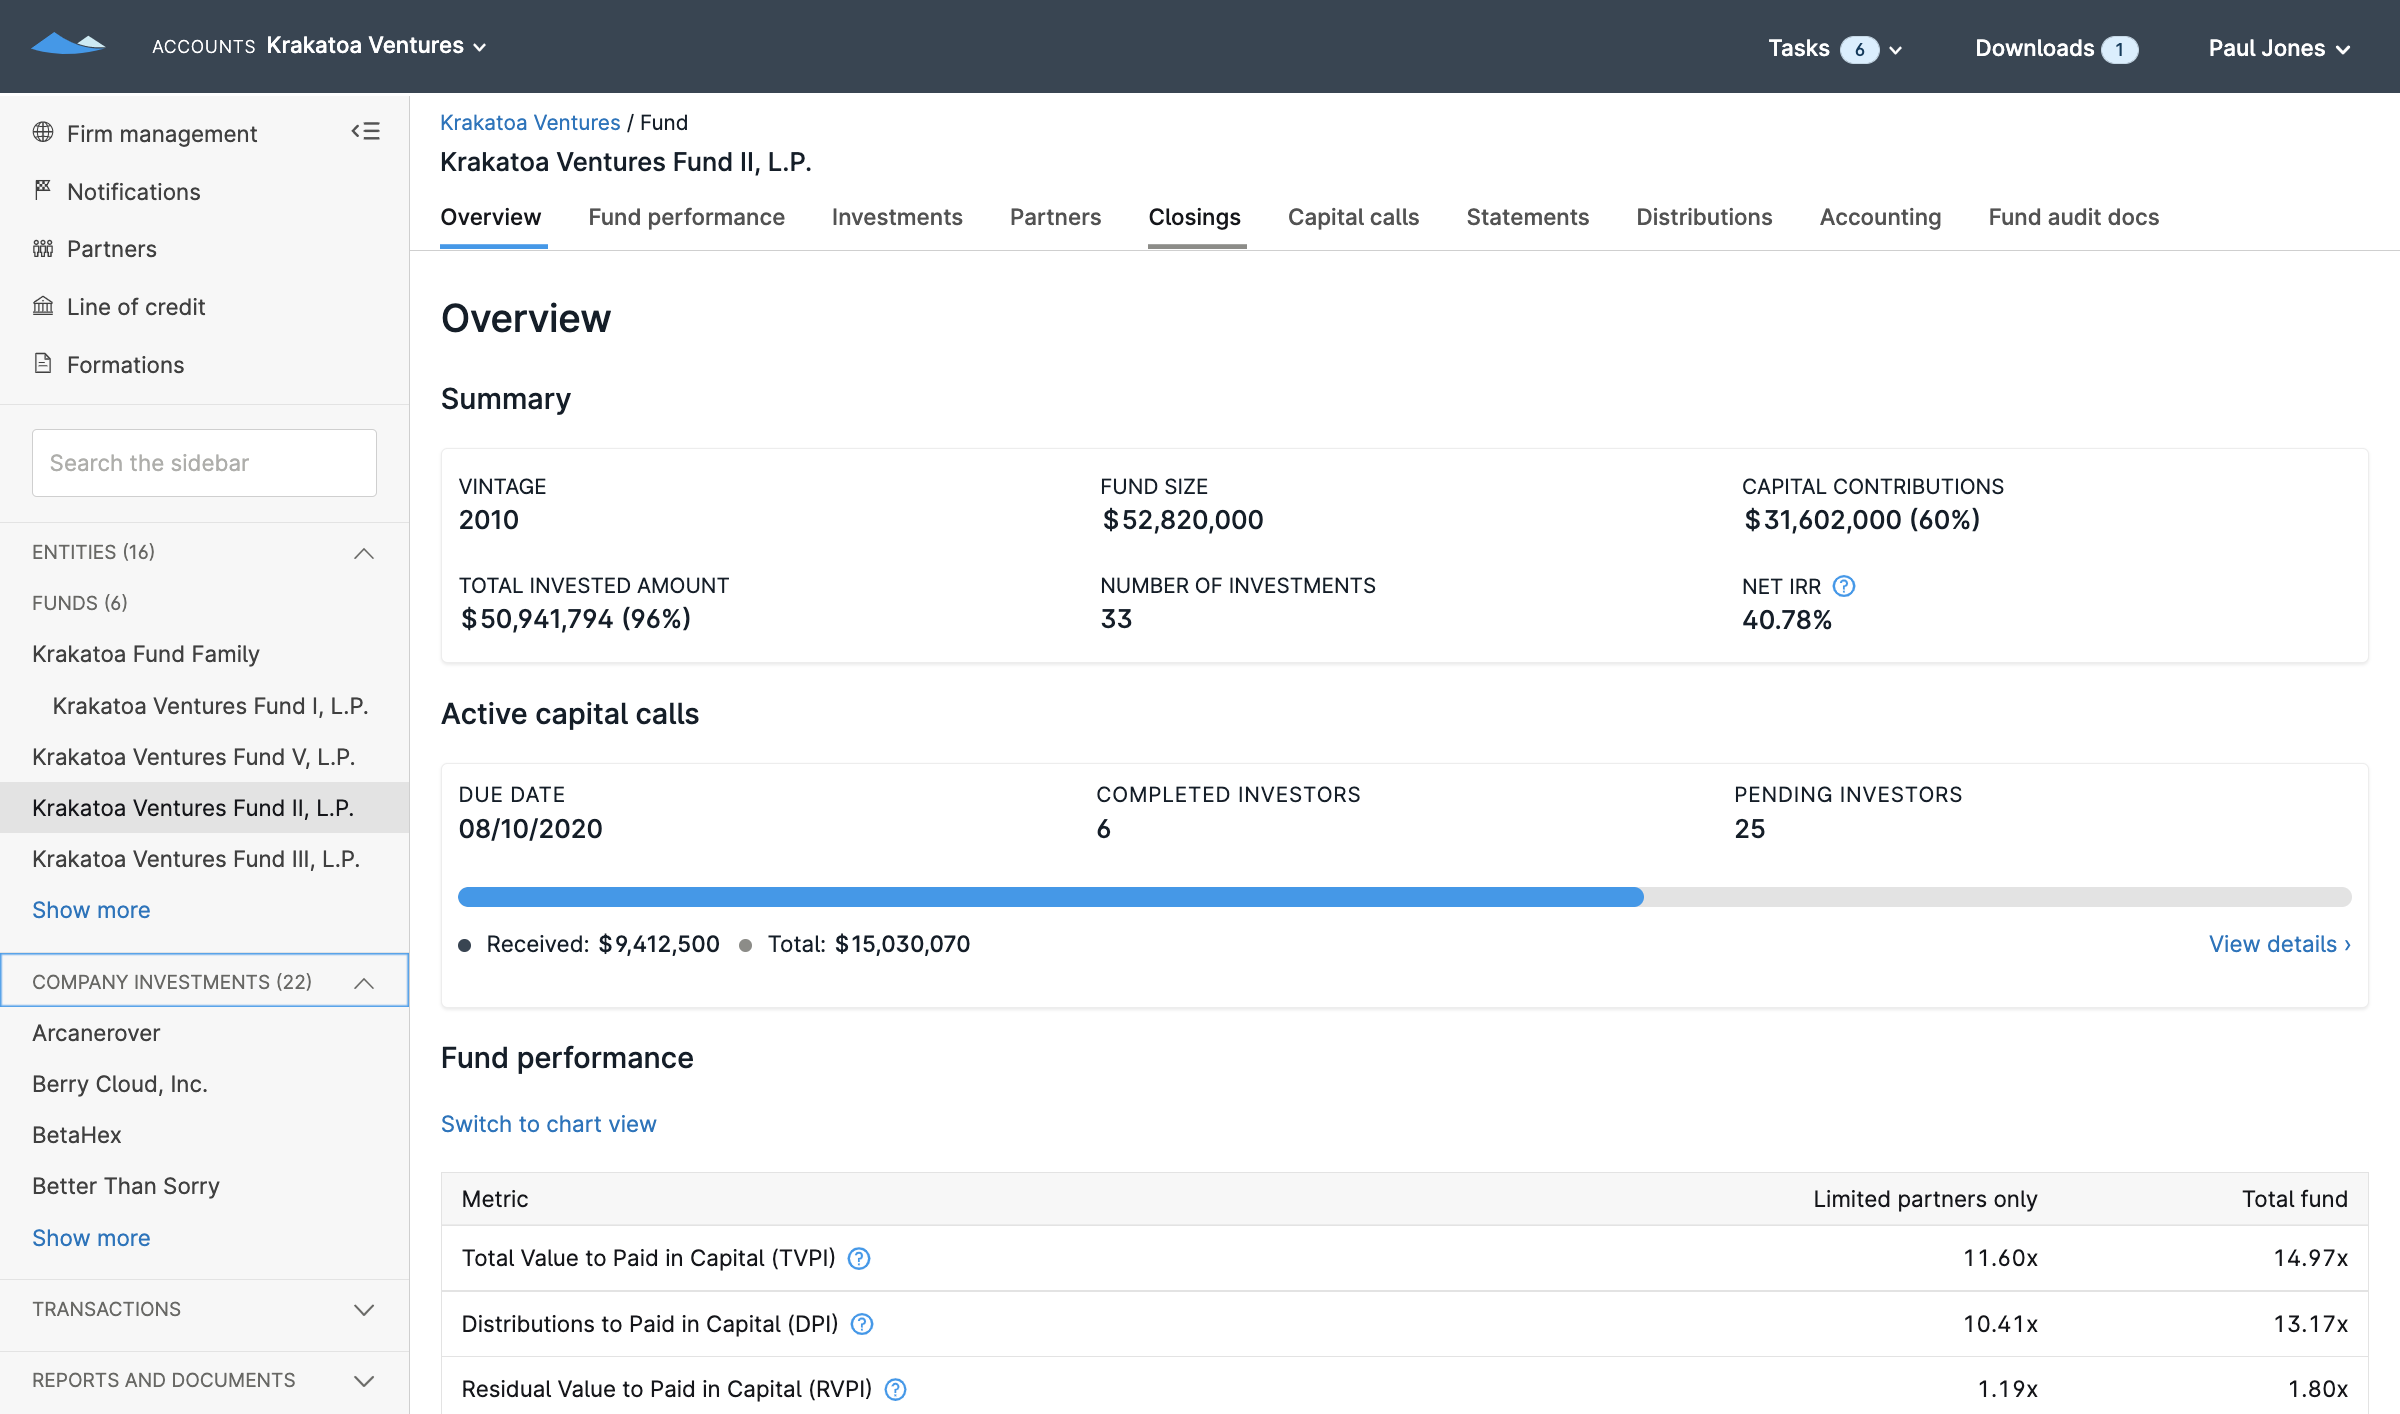Image resolution: width=2400 pixels, height=1414 pixels.
Task: Open the Paul Jones user menu
Action: coord(2279,48)
